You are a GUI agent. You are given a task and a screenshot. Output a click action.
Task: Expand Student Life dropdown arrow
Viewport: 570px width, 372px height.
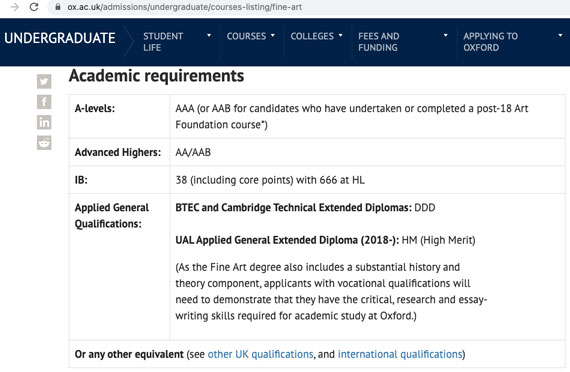pyautogui.click(x=209, y=35)
